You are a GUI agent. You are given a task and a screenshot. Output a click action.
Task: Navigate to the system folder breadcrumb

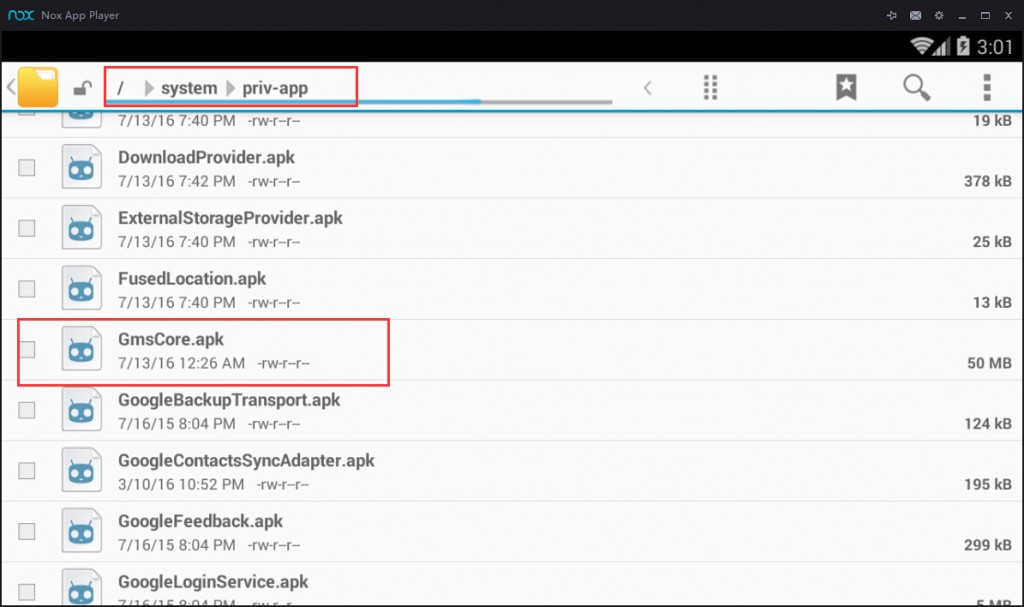click(188, 88)
